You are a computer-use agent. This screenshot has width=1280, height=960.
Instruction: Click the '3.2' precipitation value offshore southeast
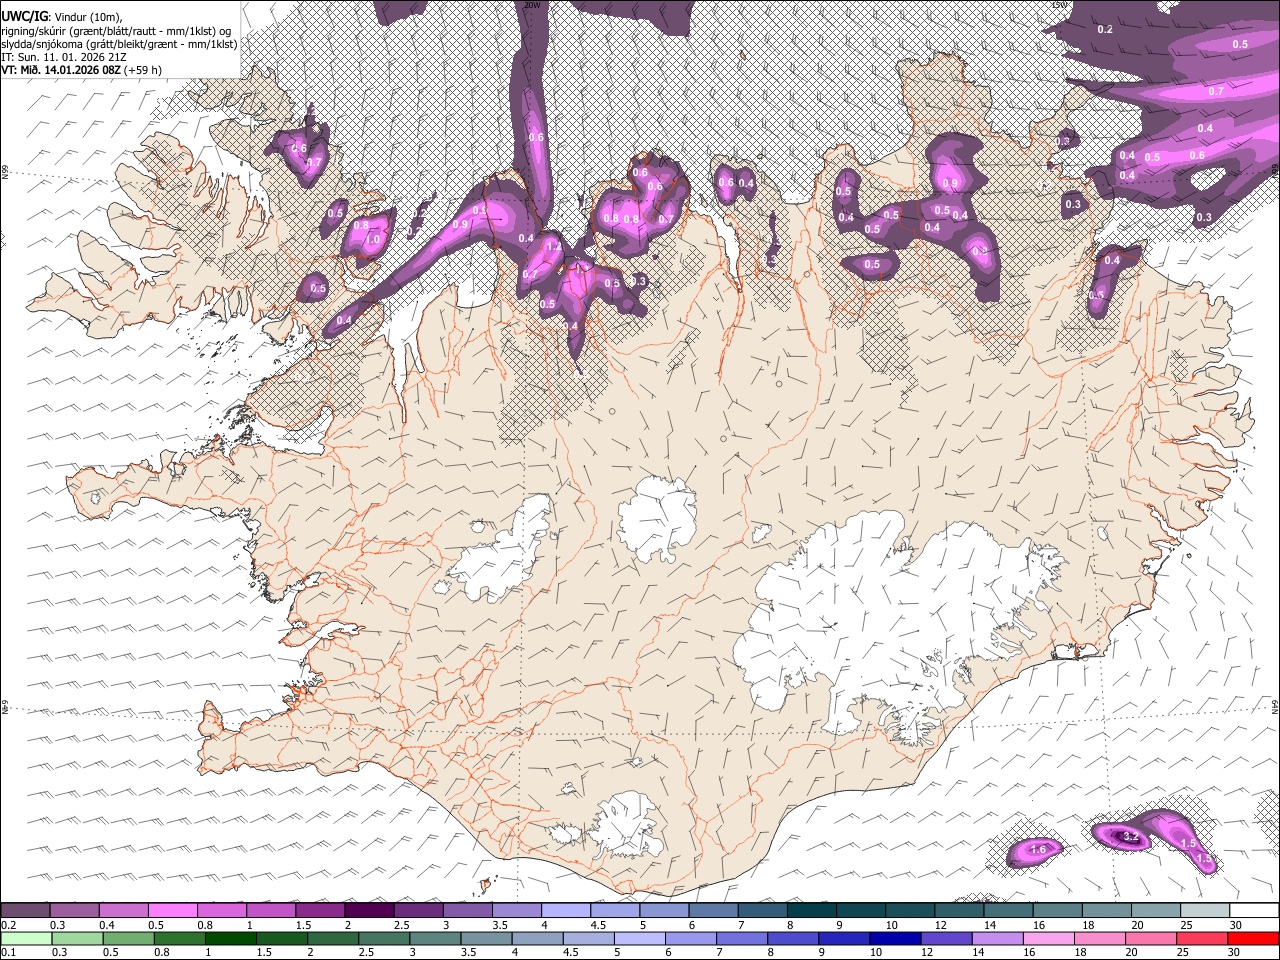(x=1131, y=836)
